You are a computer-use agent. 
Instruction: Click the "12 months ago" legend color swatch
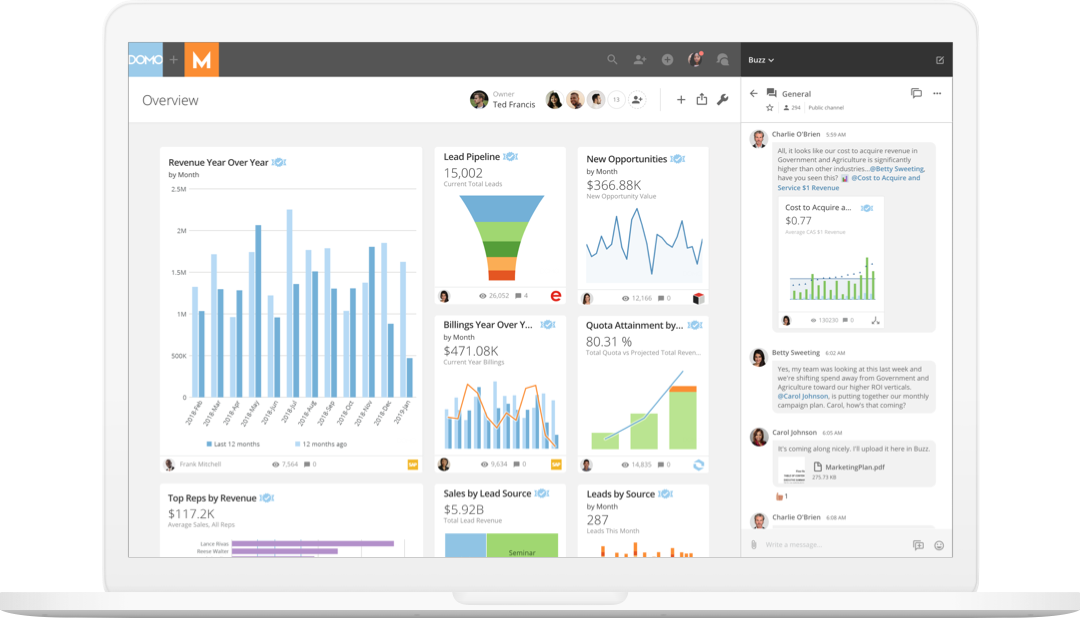coord(298,444)
